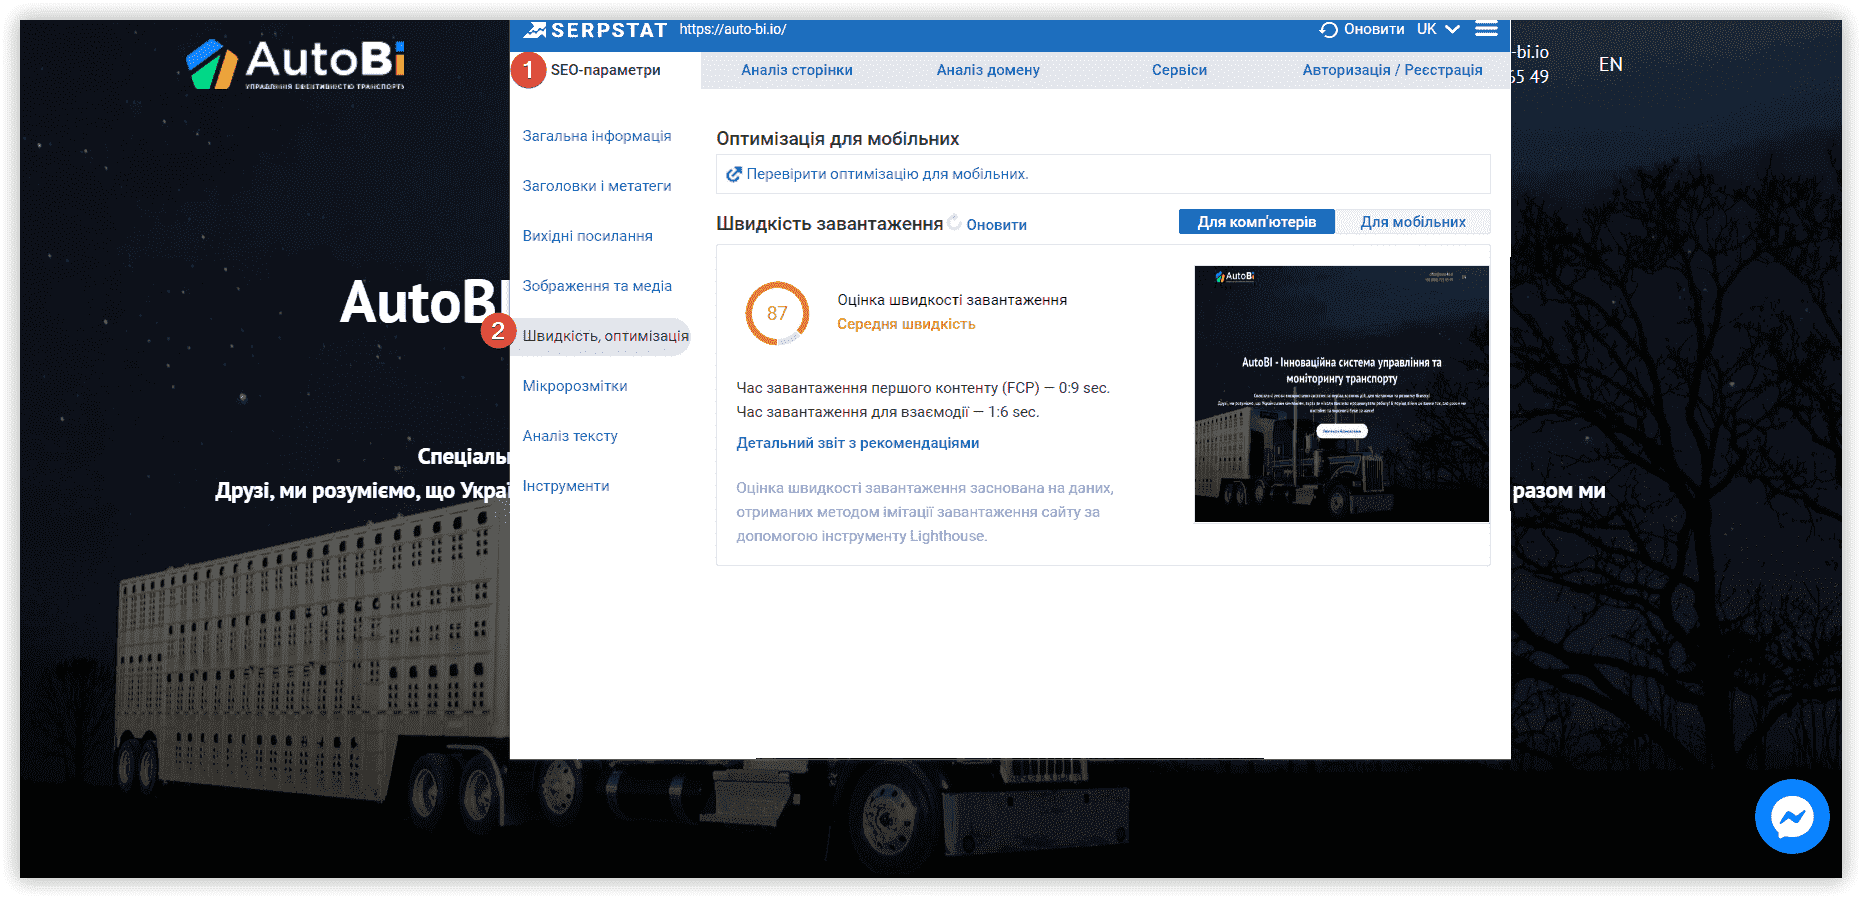Click the https://auto-bi.io/ URL in header
The width and height of the screenshot is (1862, 898).
tap(733, 29)
